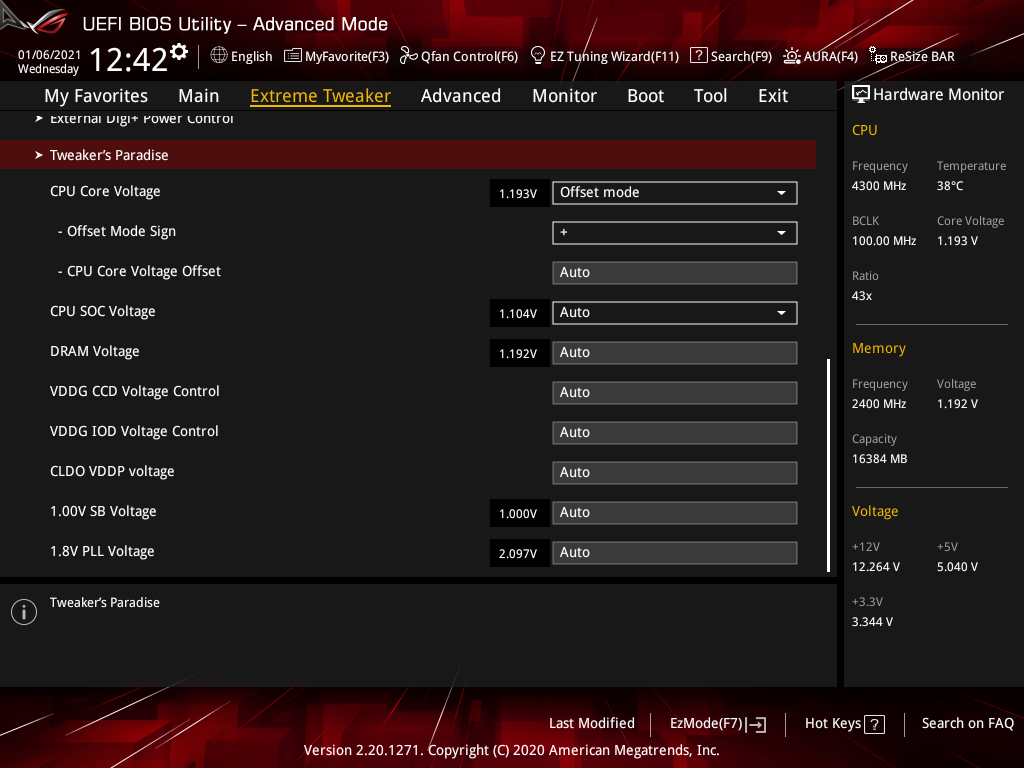Image resolution: width=1024 pixels, height=768 pixels.
Task: Click the 2400 MHz memory frequency
Action: (879, 404)
